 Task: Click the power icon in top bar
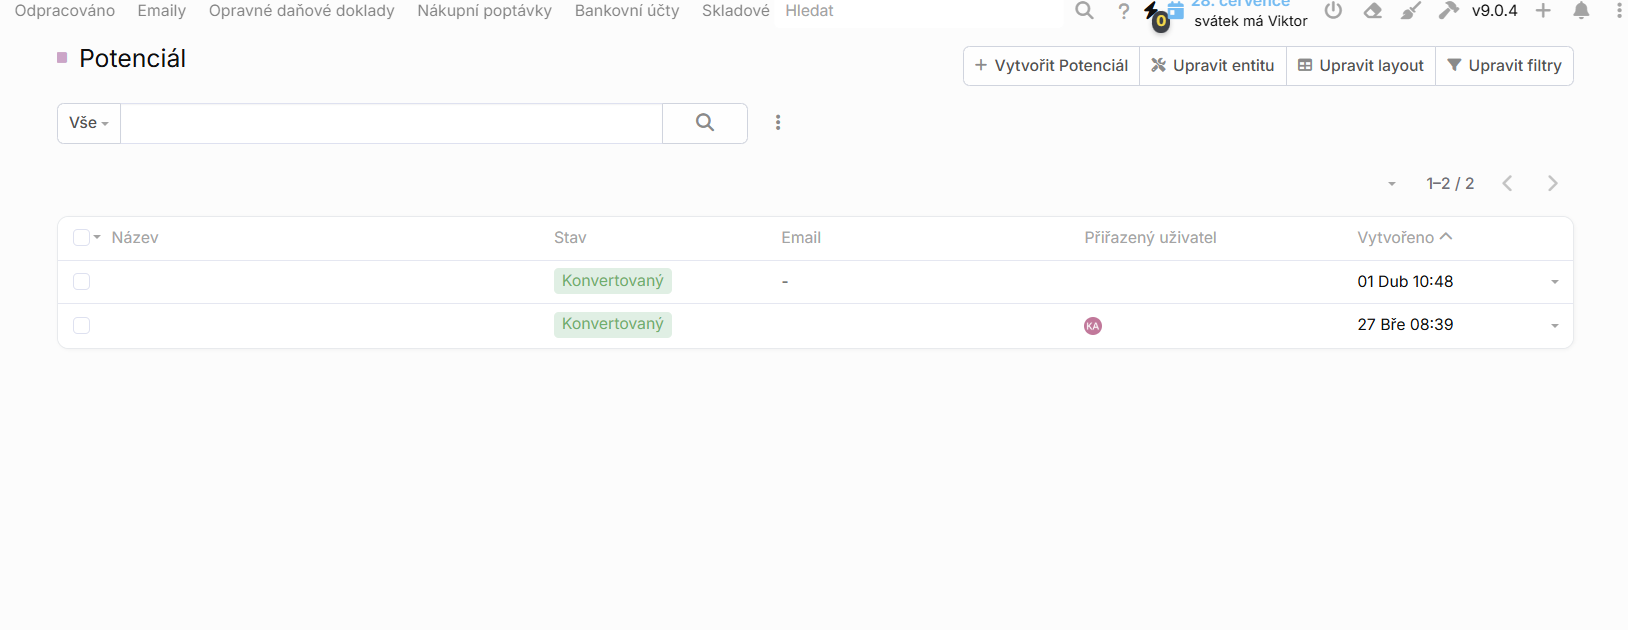click(1333, 11)
